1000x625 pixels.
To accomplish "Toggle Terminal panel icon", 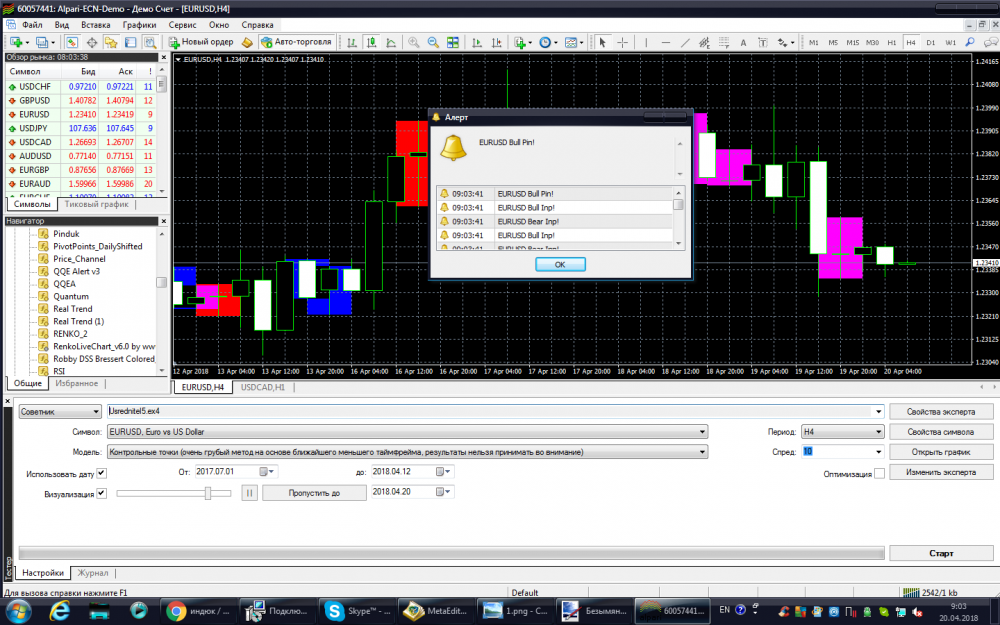I will coord(131,42).
